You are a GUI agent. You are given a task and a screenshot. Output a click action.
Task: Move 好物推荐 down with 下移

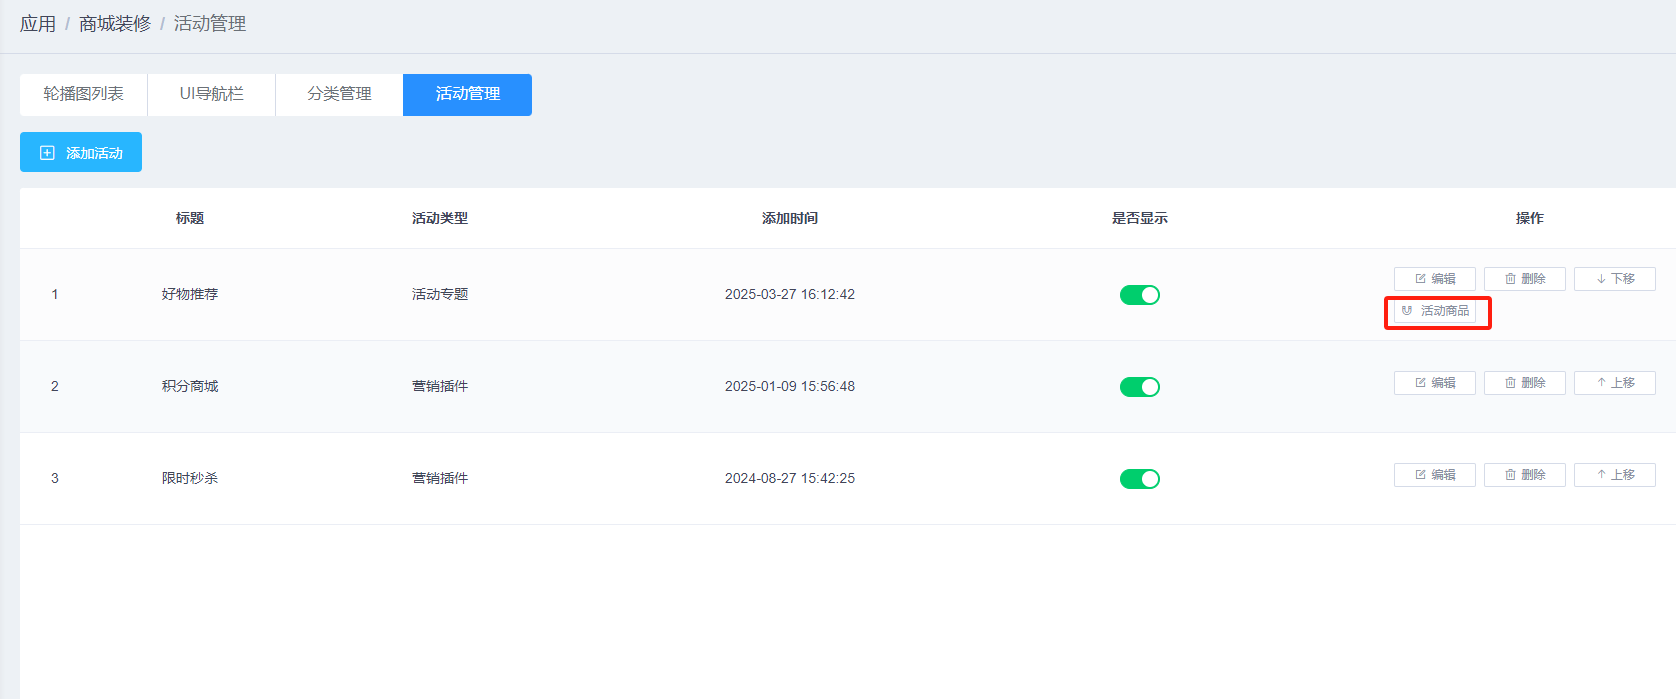coord(1614,279)
